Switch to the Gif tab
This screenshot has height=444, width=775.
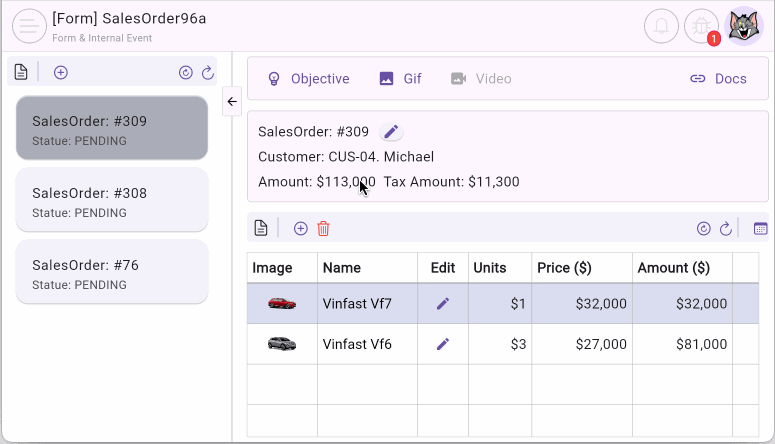coord(400,79)
